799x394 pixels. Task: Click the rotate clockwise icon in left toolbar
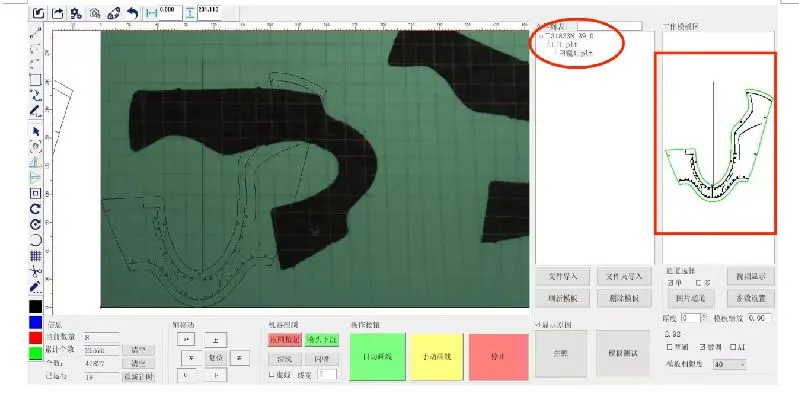[x=35, y=209]
